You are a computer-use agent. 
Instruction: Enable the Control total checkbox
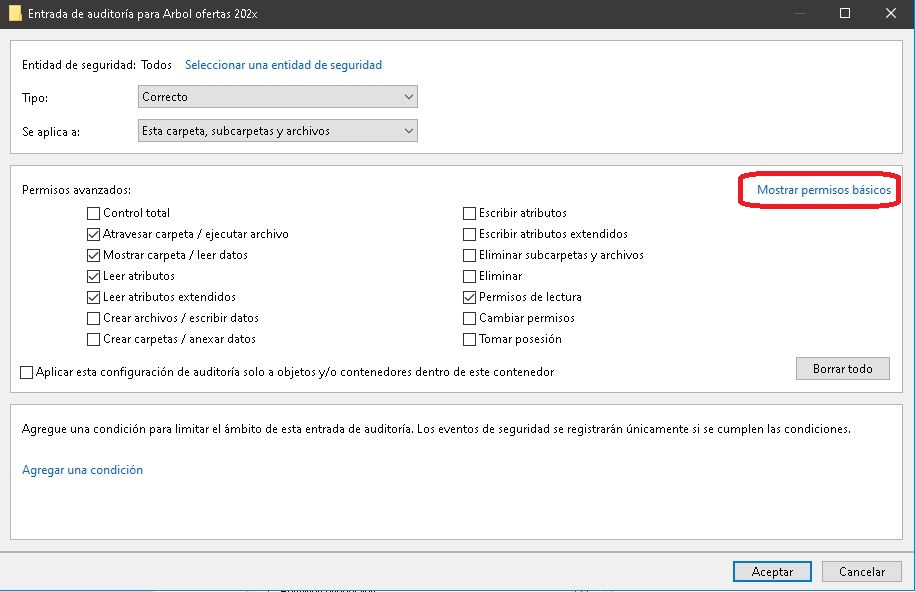[x=94, y=213]
